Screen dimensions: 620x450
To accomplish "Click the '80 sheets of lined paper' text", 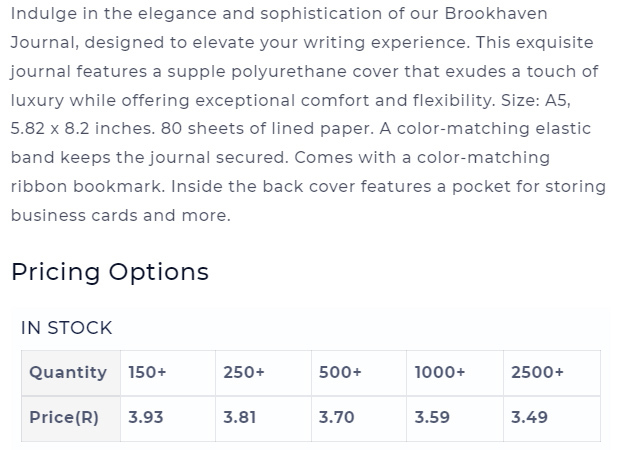I will pyautogui.click(x=267, y=129).
